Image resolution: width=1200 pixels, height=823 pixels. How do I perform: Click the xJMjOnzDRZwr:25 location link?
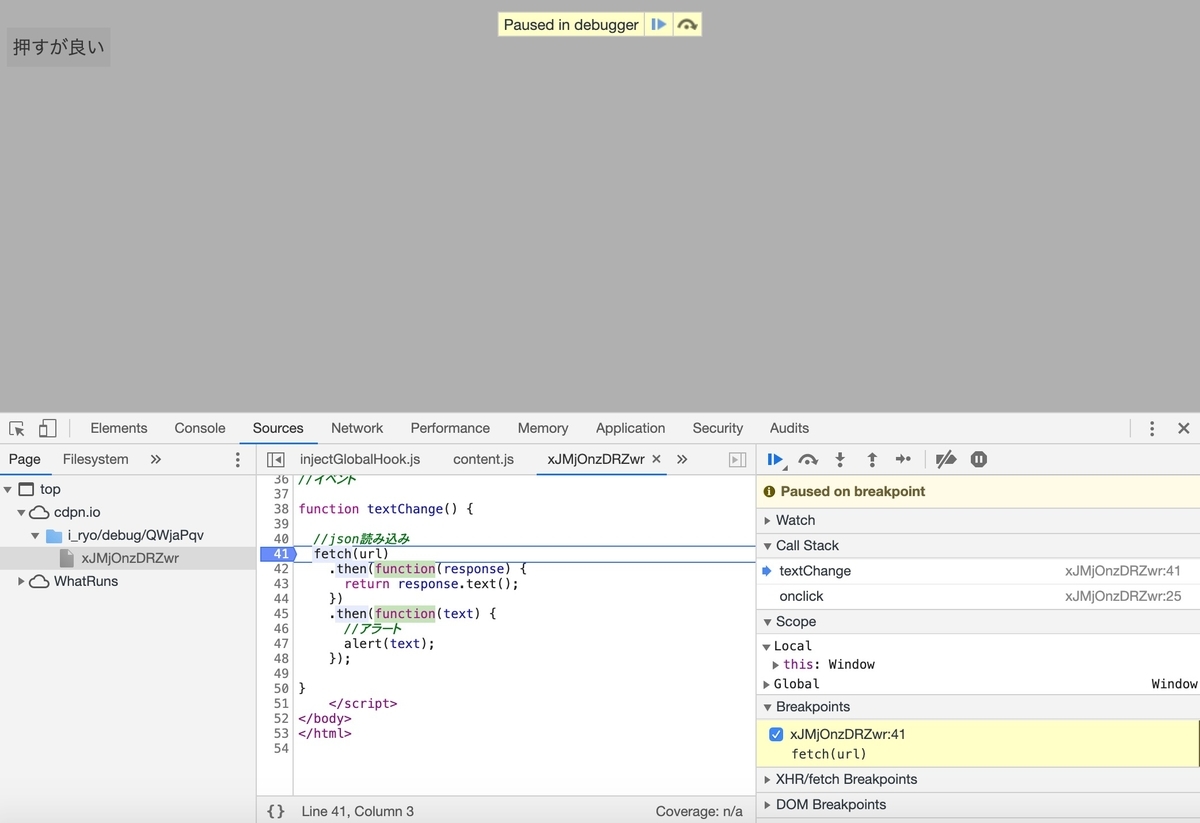tap(1123, 596)
